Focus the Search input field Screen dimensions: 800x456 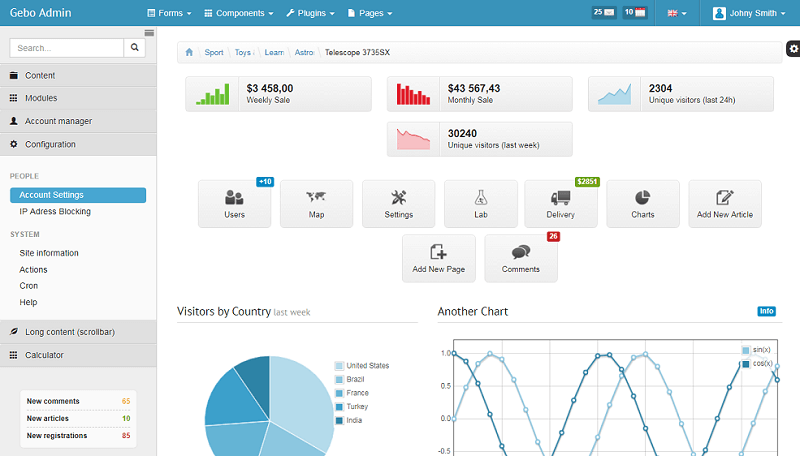[67, 47]
